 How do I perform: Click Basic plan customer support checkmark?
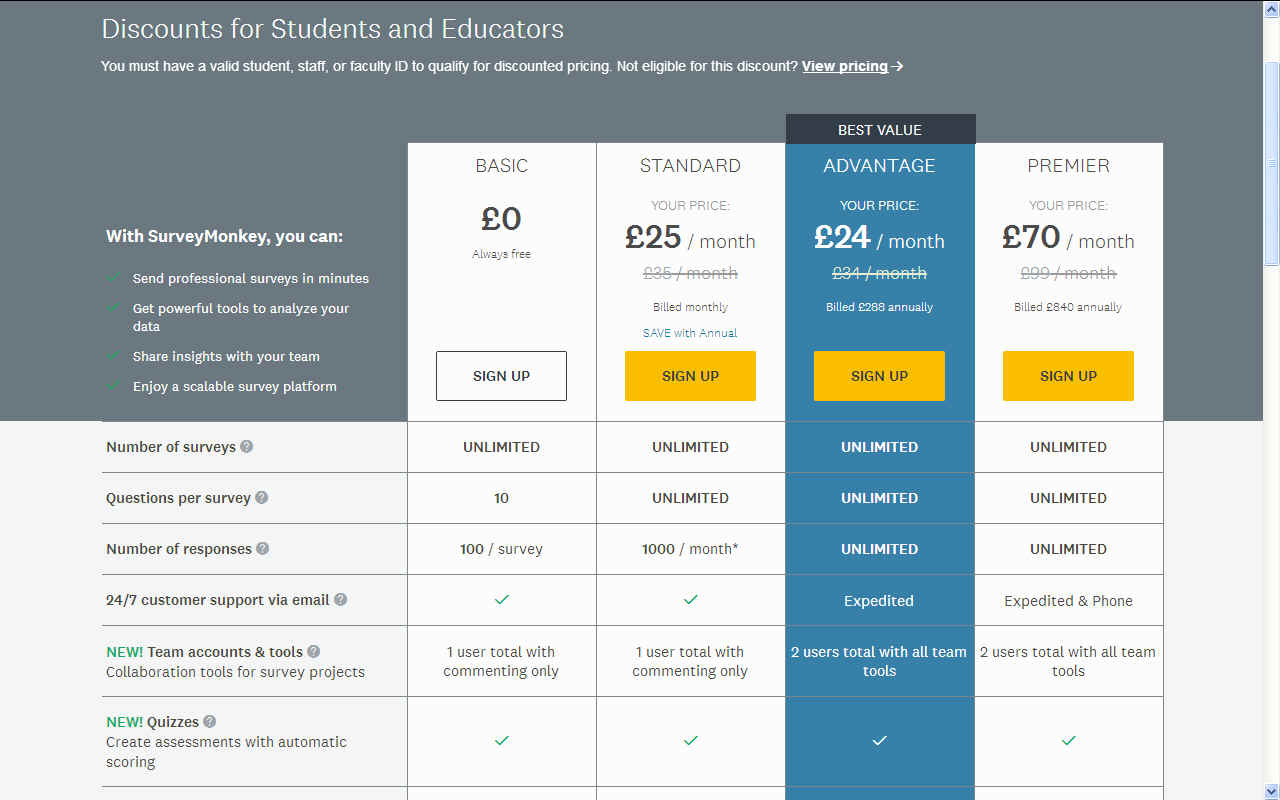pyautogui.click(x=502, y=599)
